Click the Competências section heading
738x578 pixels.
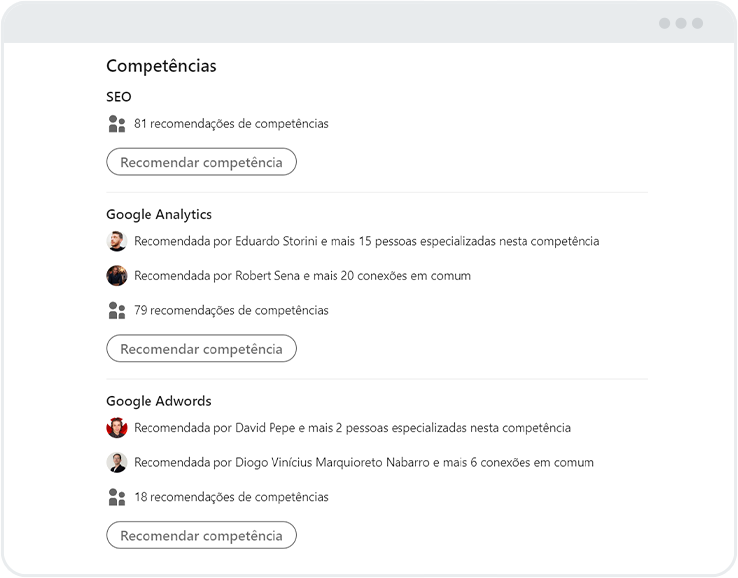tap(161, 66)
